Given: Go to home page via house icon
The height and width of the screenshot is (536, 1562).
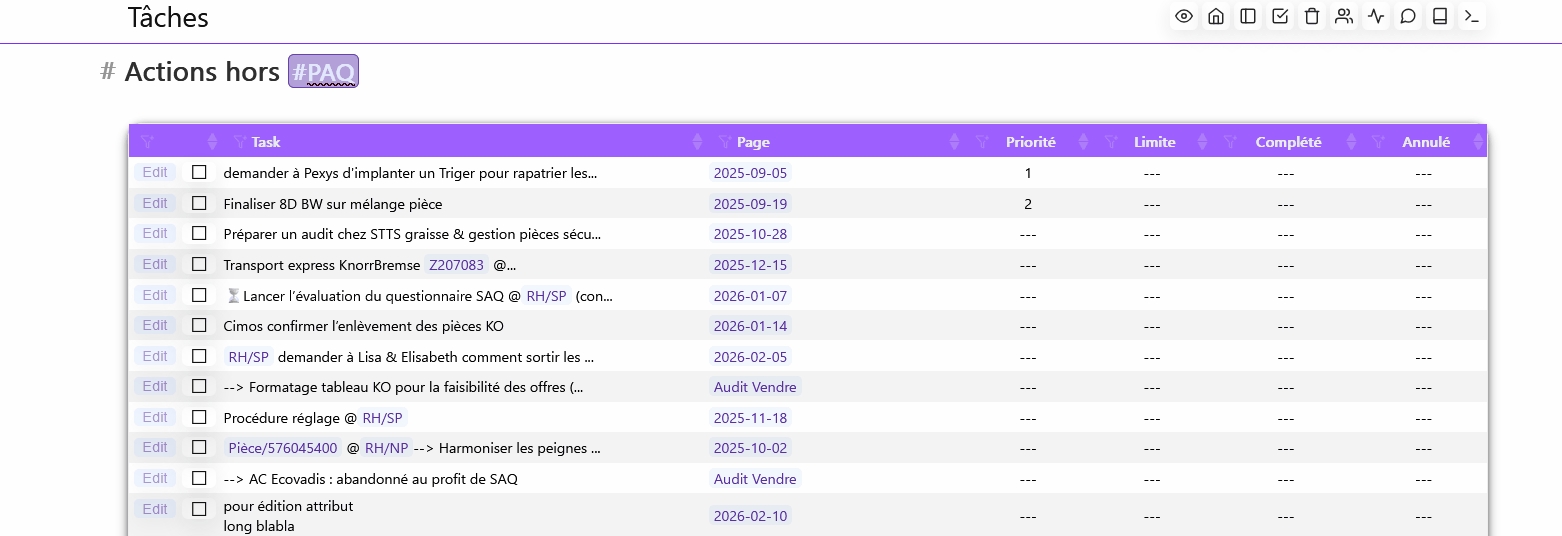Looking at the screenshot, I should point(1216,16).
